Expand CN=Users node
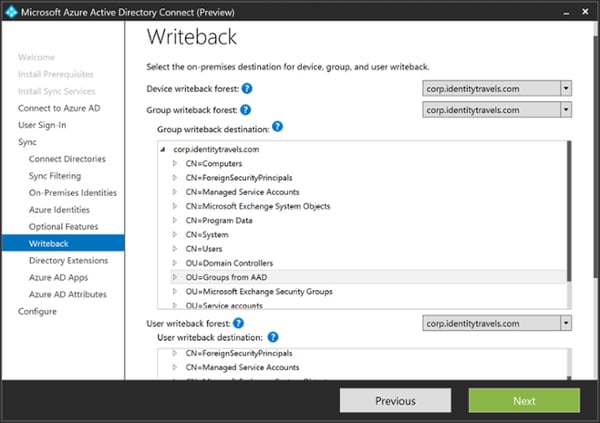Screen dimensions: 600x423 coord(175,248)
